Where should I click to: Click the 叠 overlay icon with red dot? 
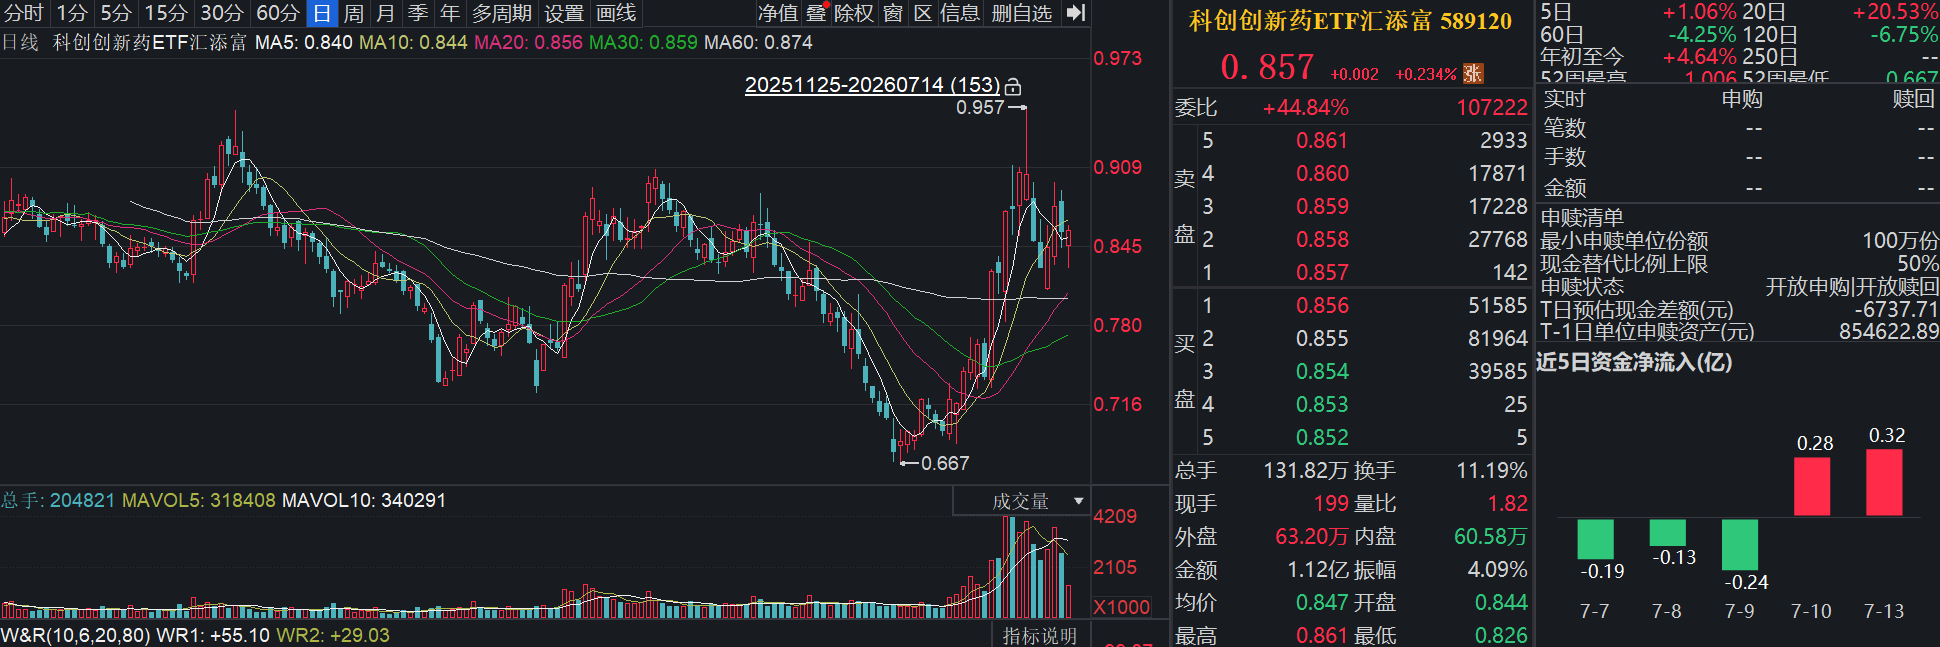(x=816, y=13)
